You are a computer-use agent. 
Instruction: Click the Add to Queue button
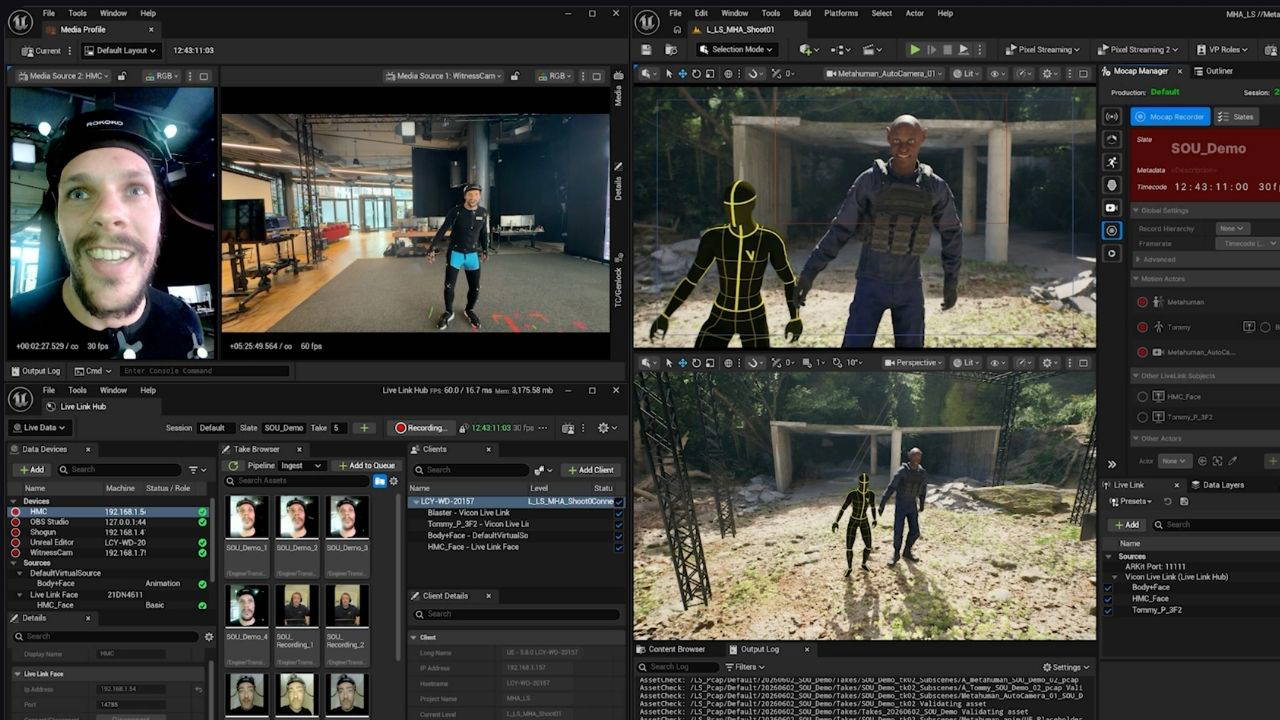coord(366,465)
